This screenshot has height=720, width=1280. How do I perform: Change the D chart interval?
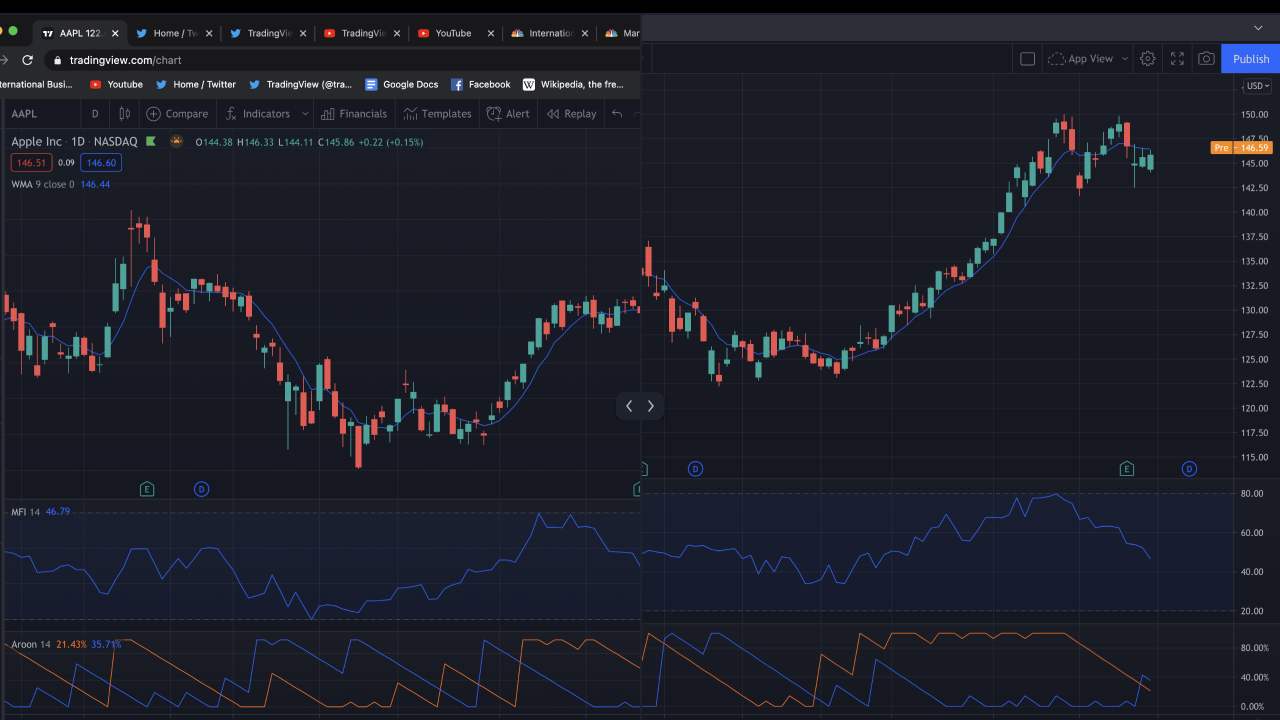click(95, 114)
